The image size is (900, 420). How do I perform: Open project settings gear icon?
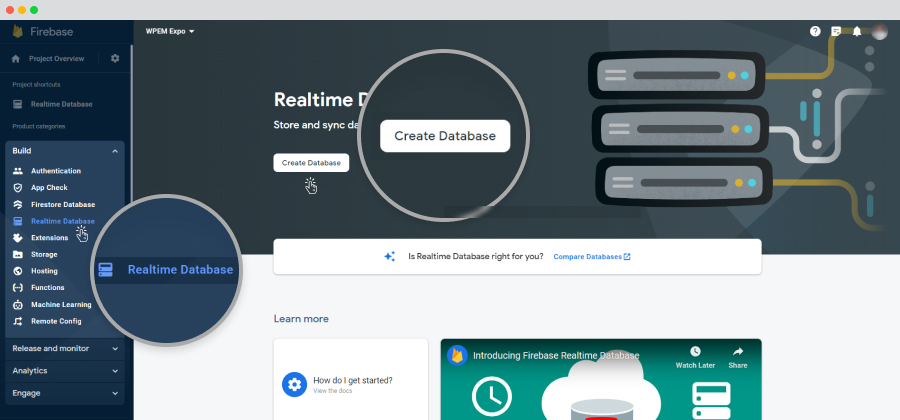point(115,59)
